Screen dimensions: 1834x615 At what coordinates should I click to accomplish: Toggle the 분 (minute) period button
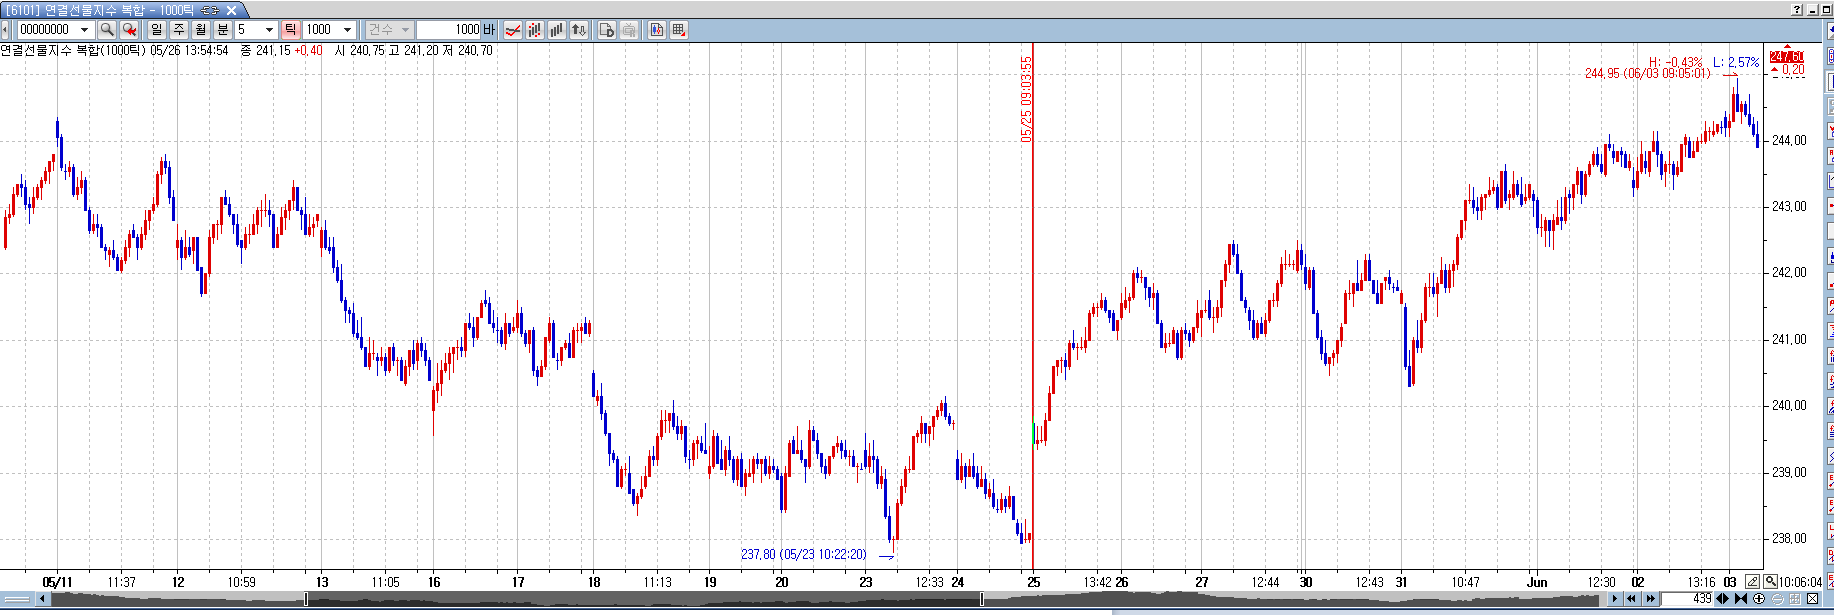pyautogui.click(x=223, y=30)
